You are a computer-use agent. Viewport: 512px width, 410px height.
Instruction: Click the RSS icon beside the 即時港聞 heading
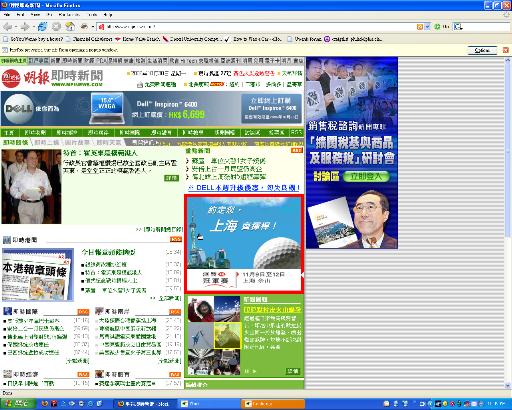coord(176,239)
